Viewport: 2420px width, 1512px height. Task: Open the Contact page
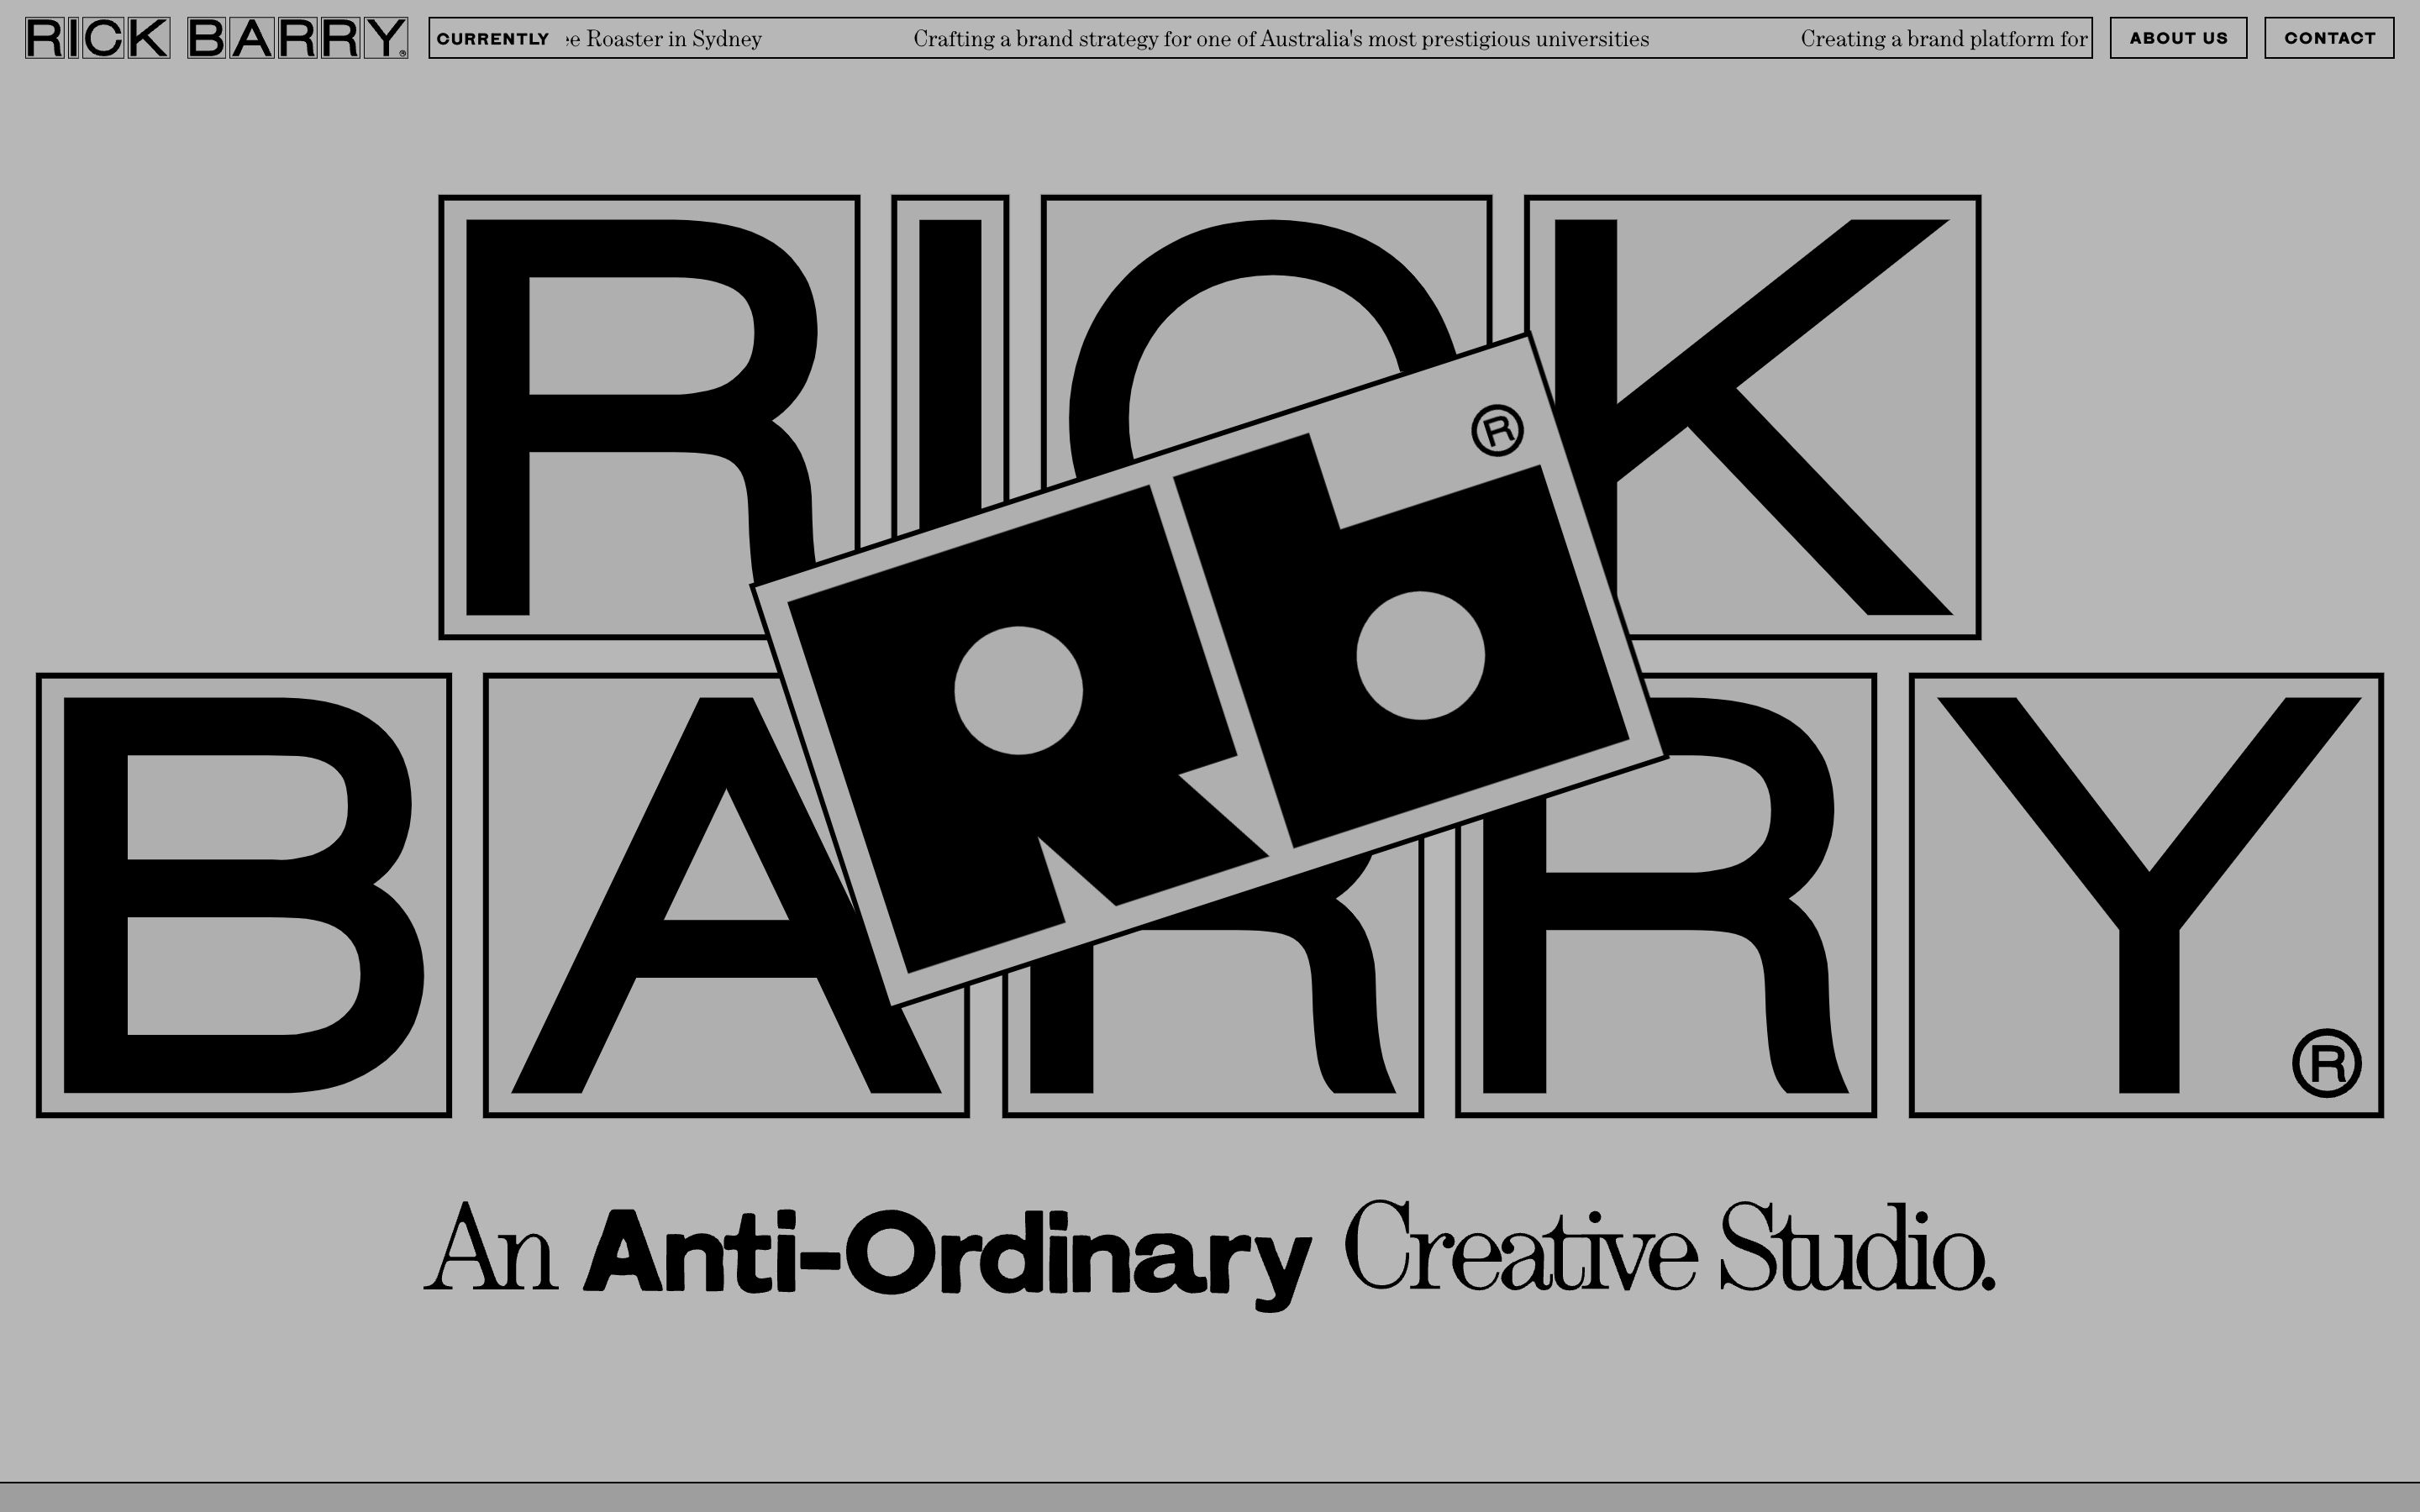click(2329, 38)
